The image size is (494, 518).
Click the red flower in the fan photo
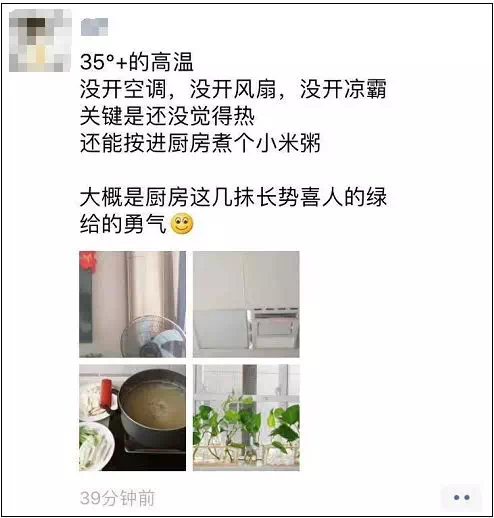pos(88,261)
